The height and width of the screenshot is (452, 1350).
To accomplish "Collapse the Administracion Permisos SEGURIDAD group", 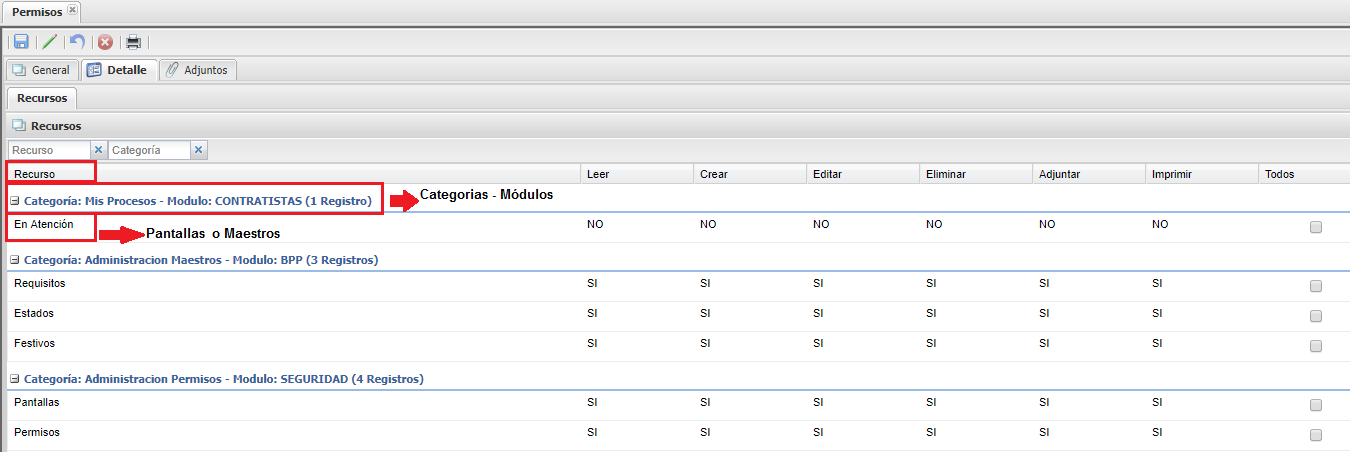I will pos(15,380).
